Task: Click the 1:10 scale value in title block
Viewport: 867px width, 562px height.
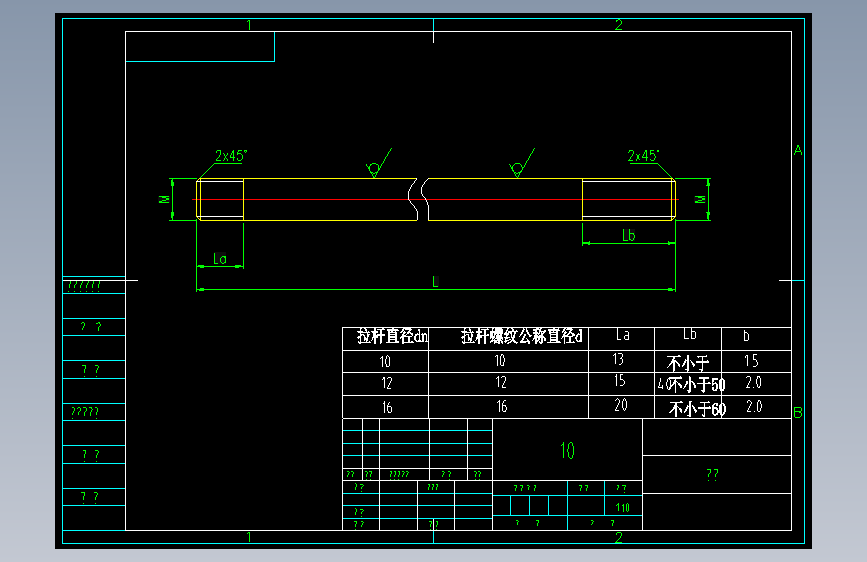Action: click(623, 508)
